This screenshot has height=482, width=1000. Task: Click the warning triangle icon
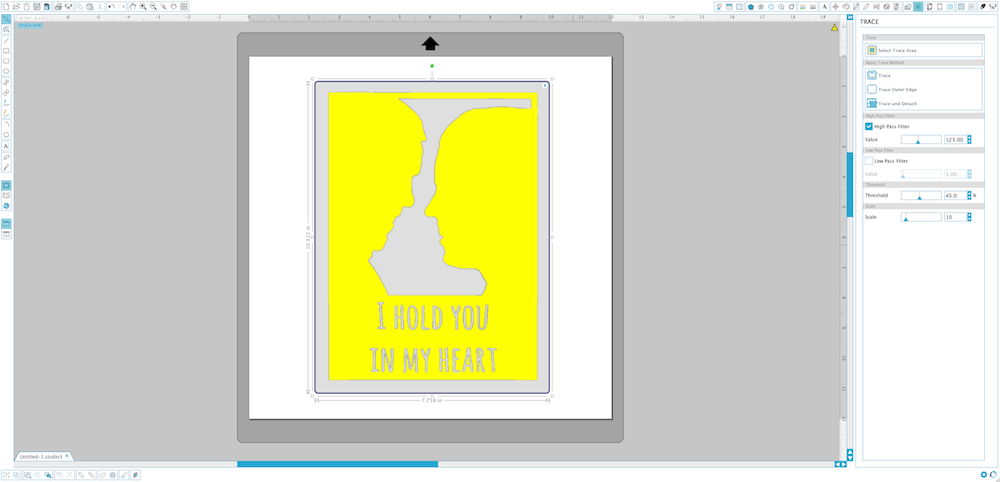(x=834, y=27)
